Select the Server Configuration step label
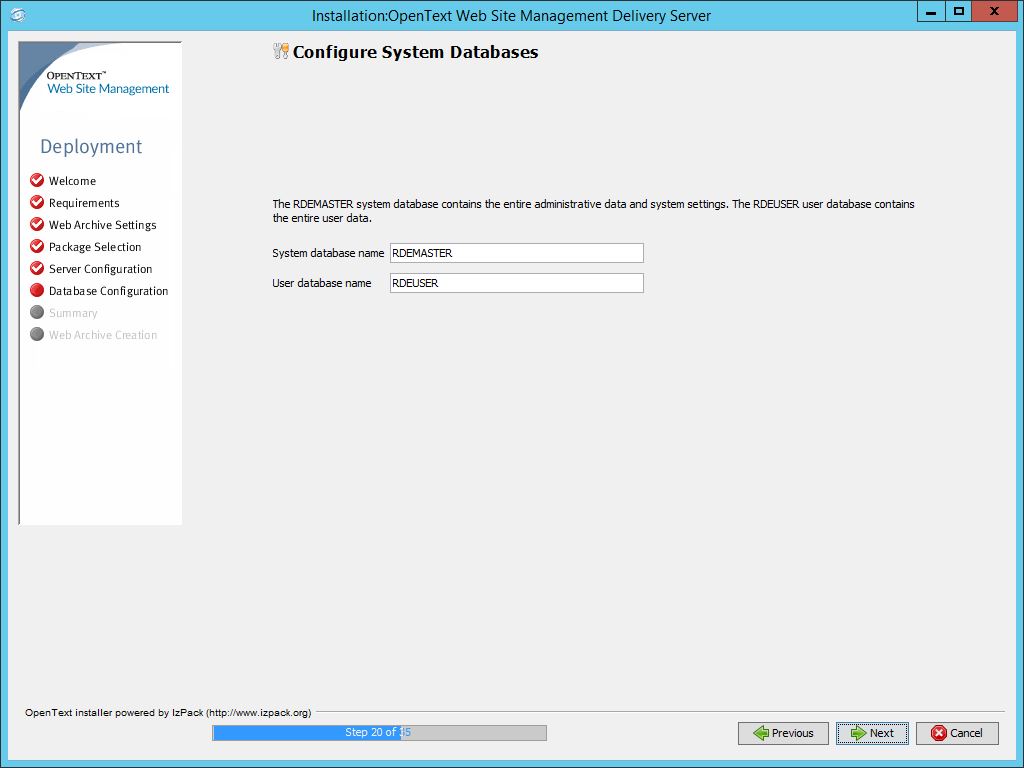The width and height of the screenshot is (1024, 768). point(101,269)
